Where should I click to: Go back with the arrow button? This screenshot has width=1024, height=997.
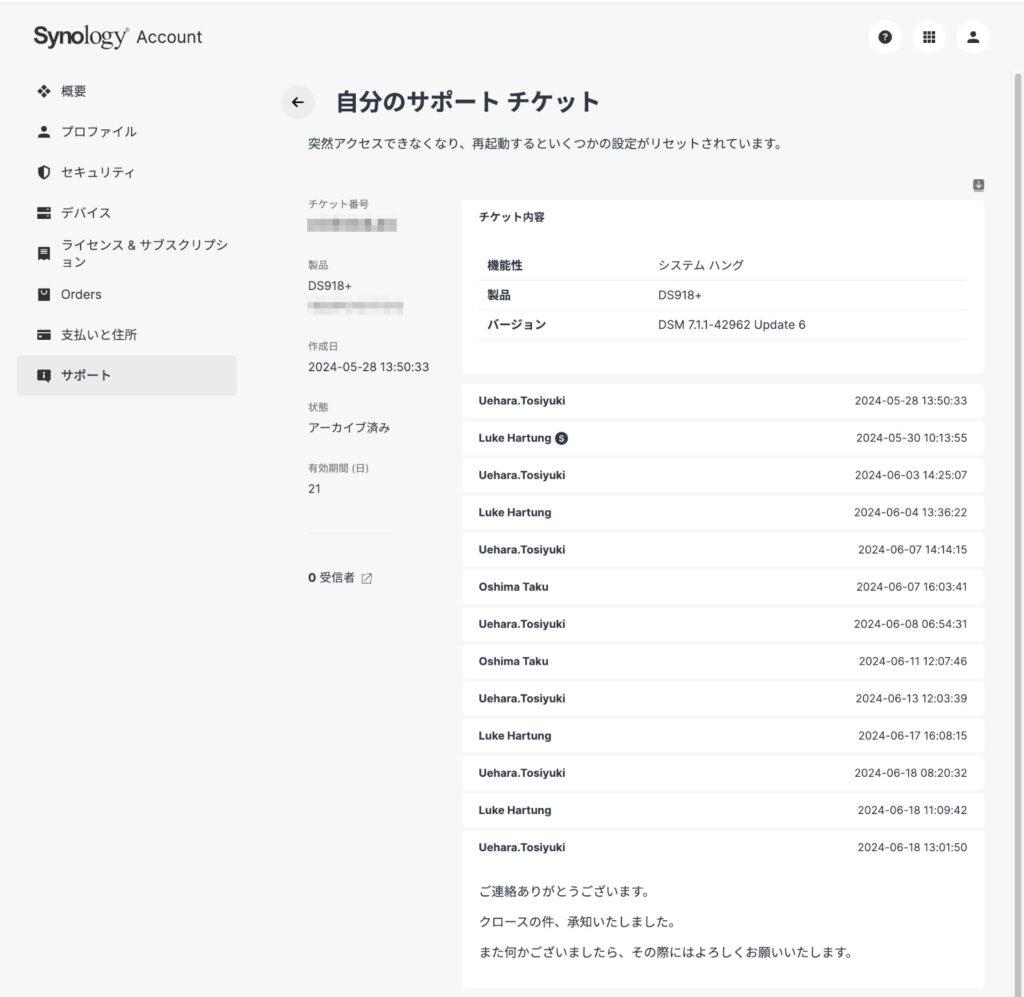[298, 102]
